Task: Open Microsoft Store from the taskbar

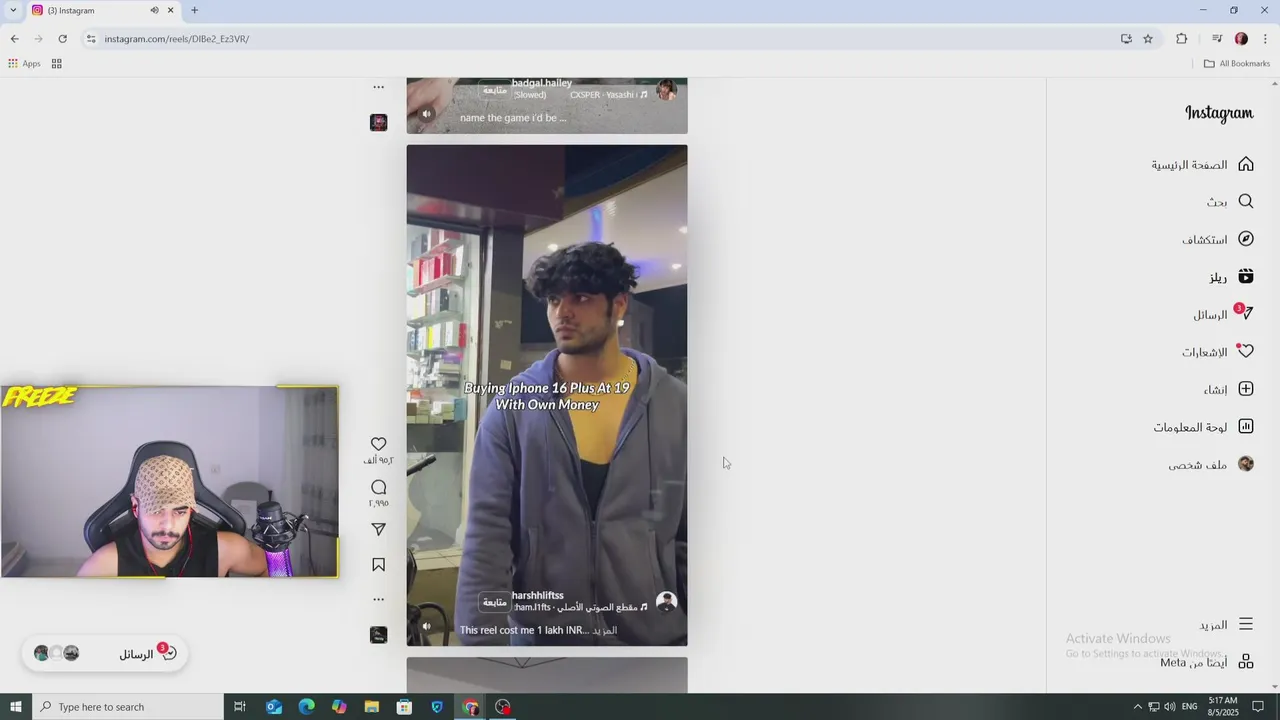Action: click(404, 707)
